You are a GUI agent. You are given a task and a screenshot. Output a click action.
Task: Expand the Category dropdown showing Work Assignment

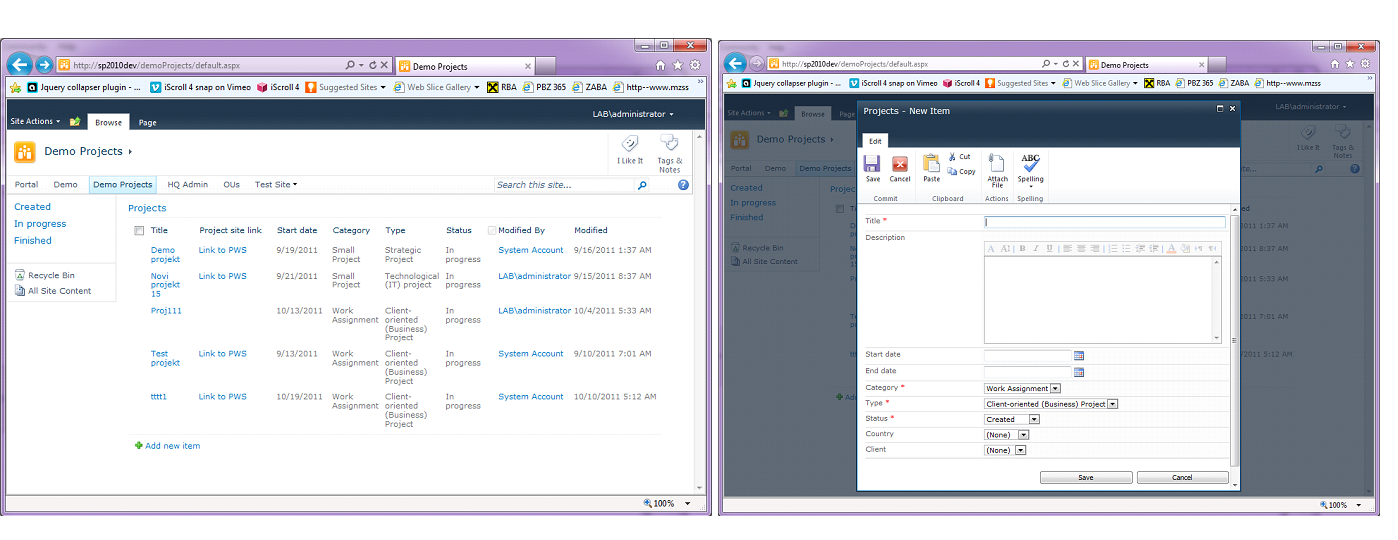[1055, 389]
